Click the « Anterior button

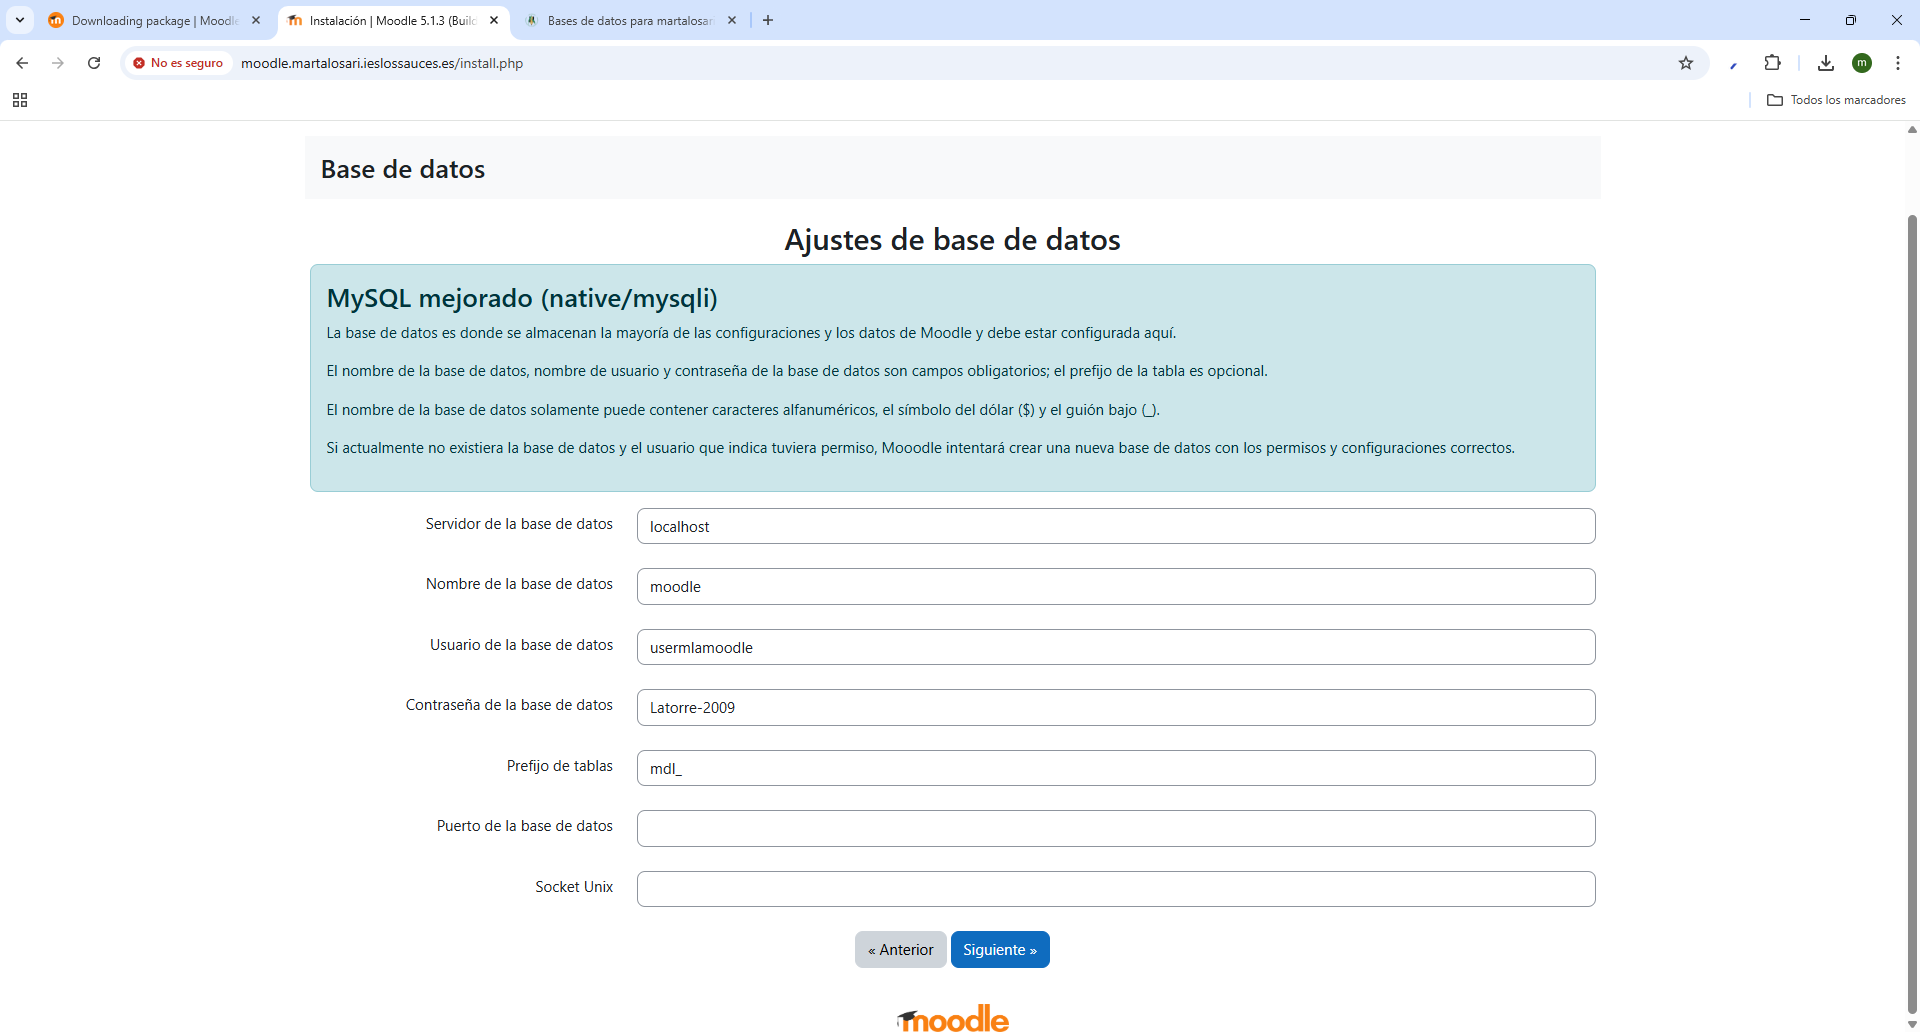901,950
